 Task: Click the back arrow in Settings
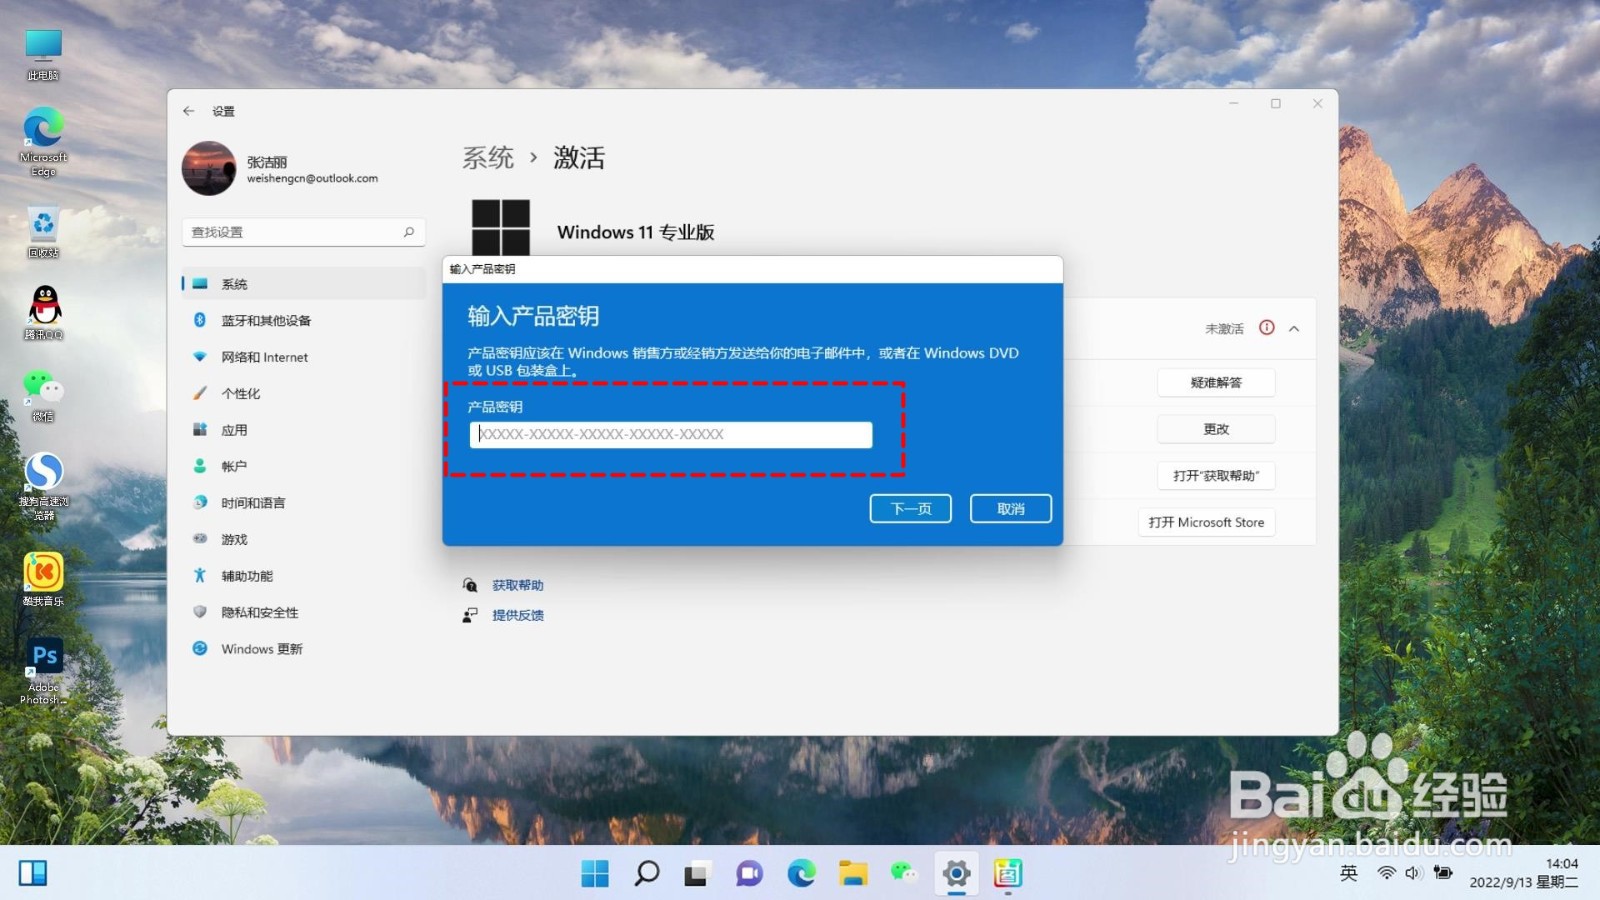click(x=190, y=110)
